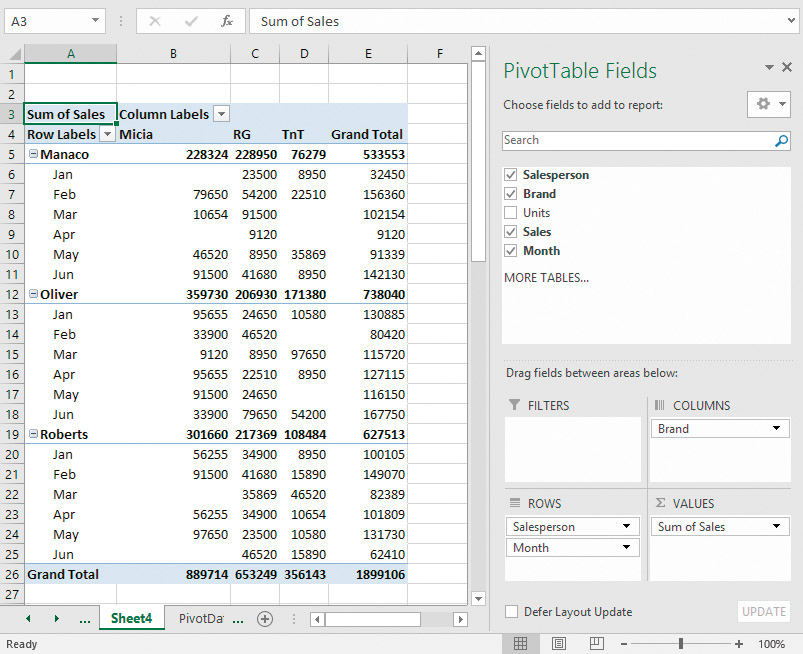This screenshot has width=803, height=654.
Task: Uncheck the Brand field checkbox
Action: tap(511, 194)
